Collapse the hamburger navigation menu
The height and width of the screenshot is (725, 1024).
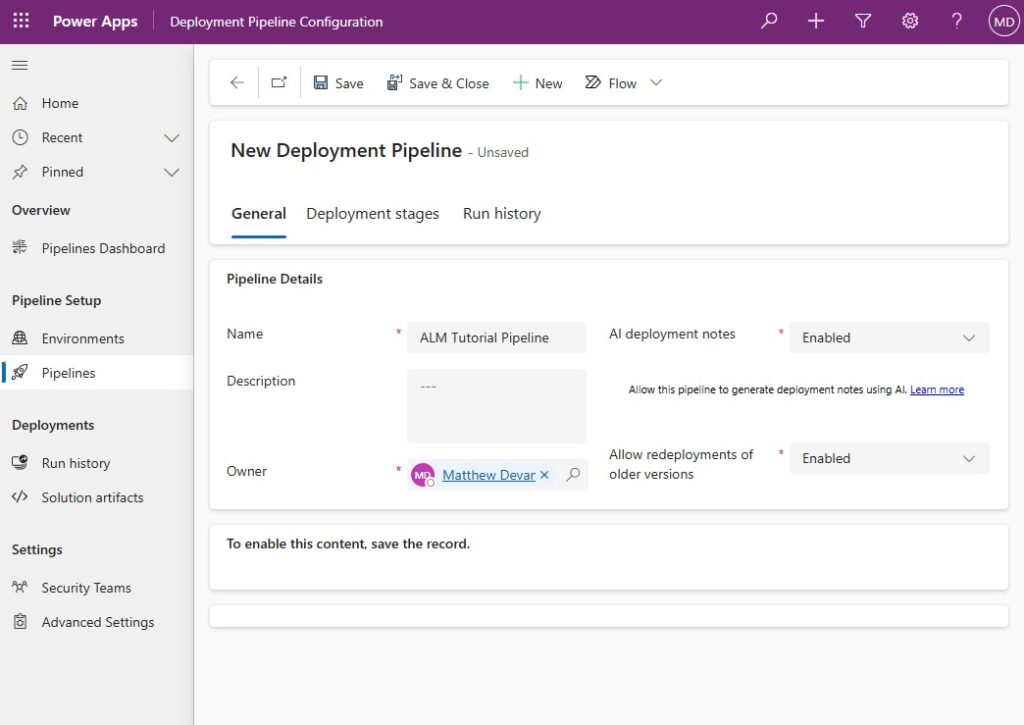tap(20, 65)
